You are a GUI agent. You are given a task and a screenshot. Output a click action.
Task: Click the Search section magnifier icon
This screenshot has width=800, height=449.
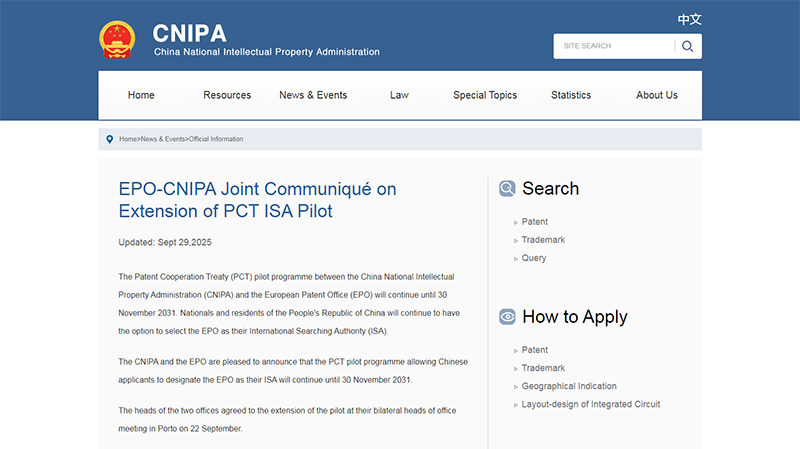507,189
